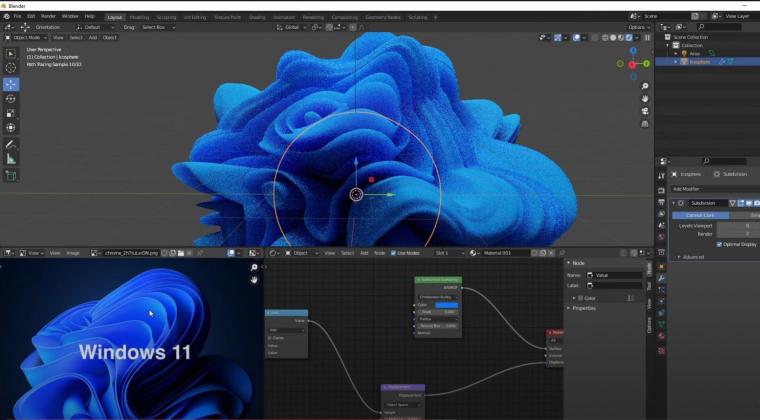Activate the Transform tool in the toolbar
The height and width of the screenshot is (420, 760).
tap(11, 127)
